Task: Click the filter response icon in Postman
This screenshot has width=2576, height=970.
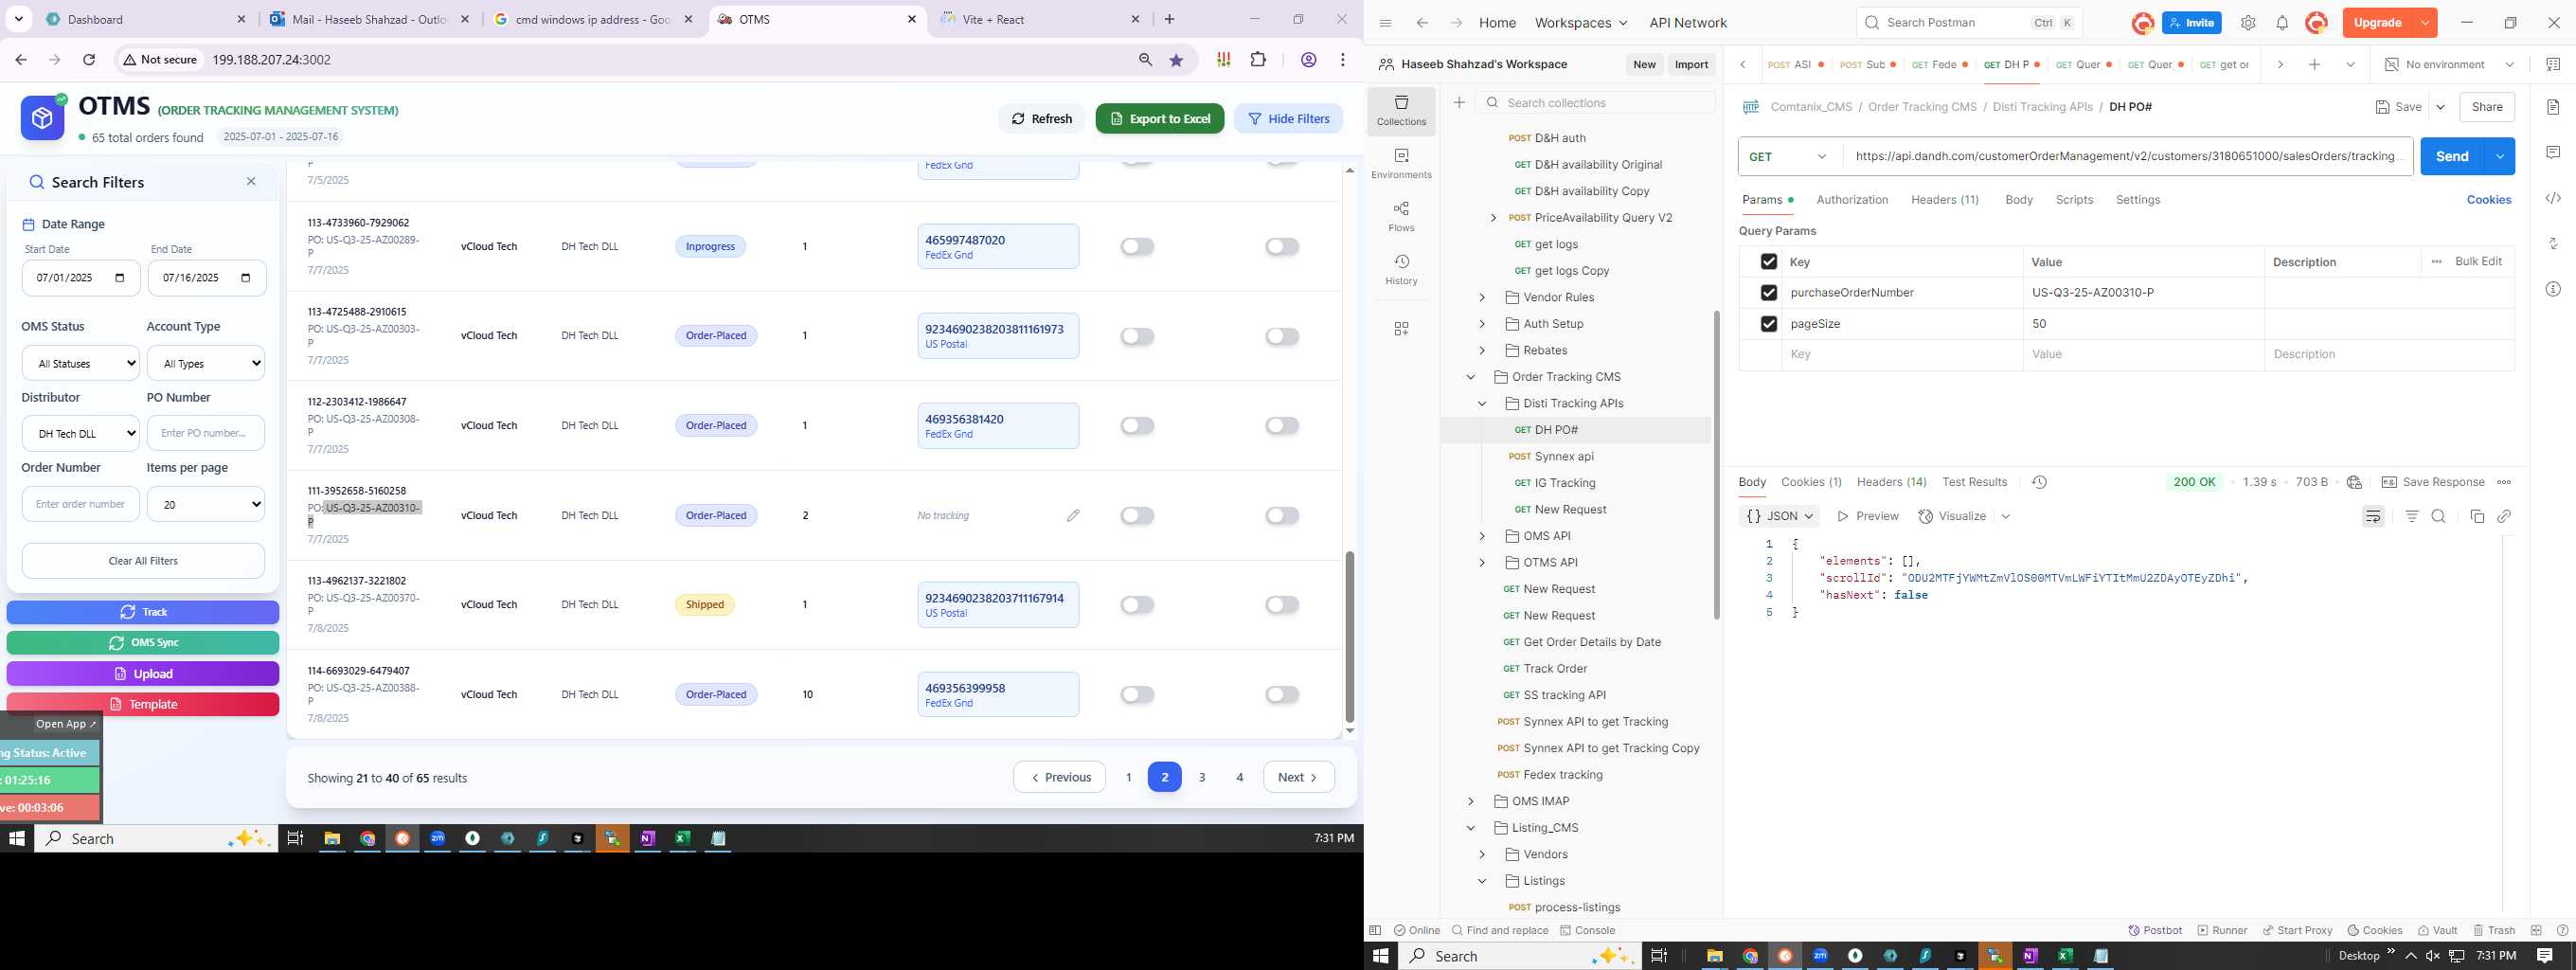Action: pos(2412,516)
